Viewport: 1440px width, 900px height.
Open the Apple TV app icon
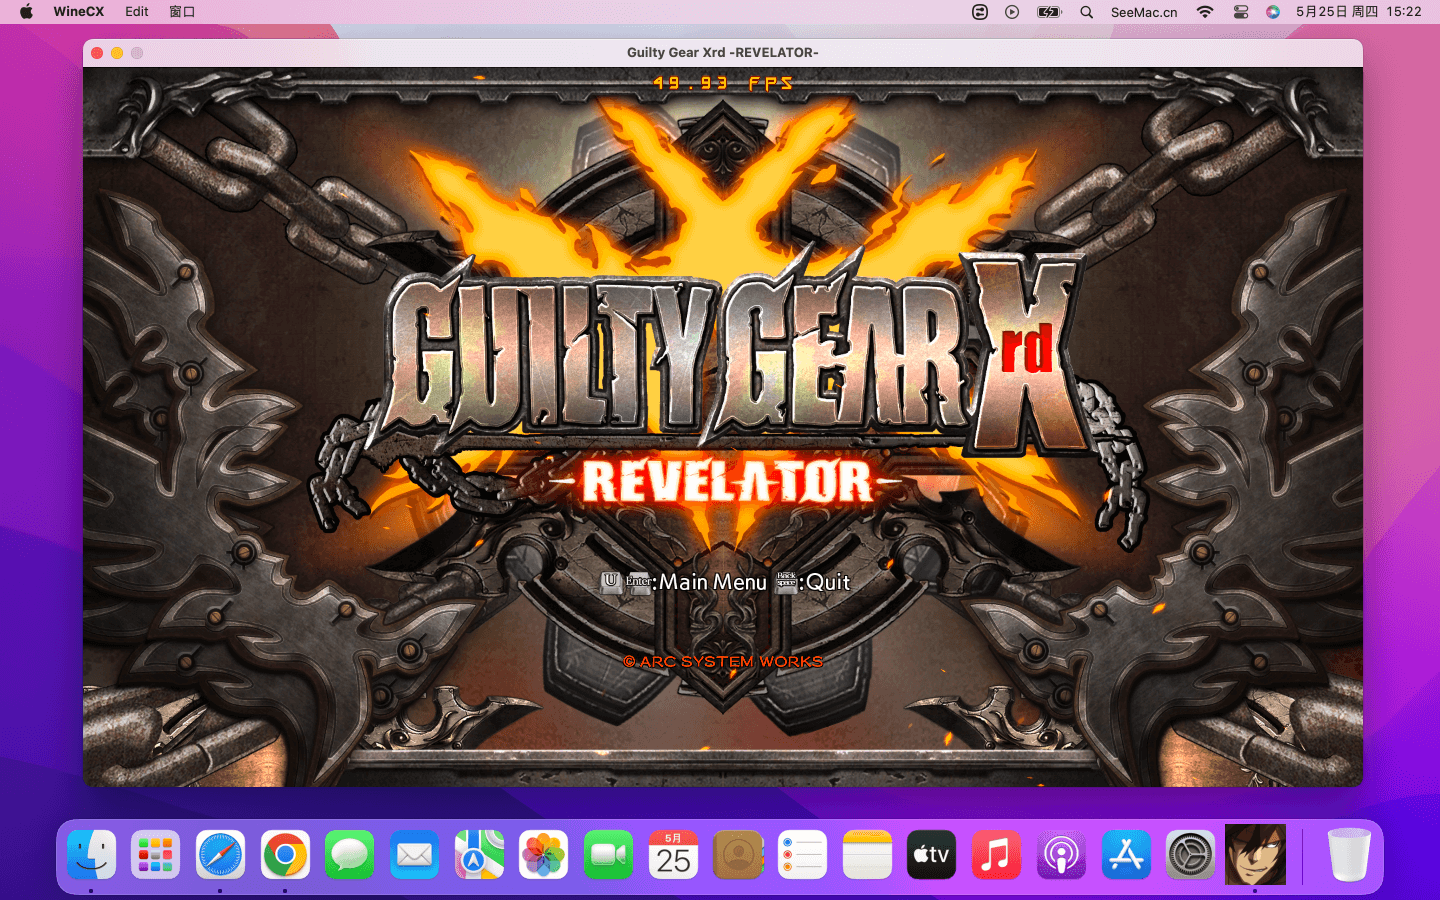click(x=931, y=855)
